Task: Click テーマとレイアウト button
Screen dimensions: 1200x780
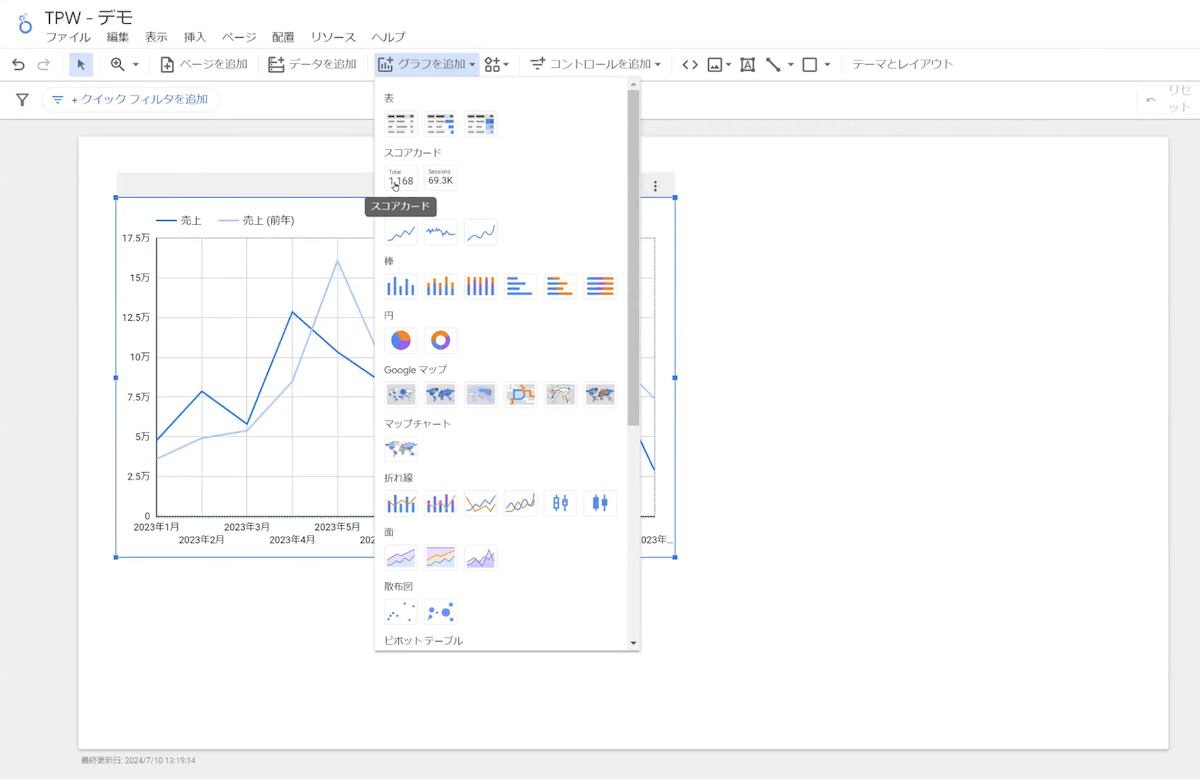Action: tap(902, 65)
